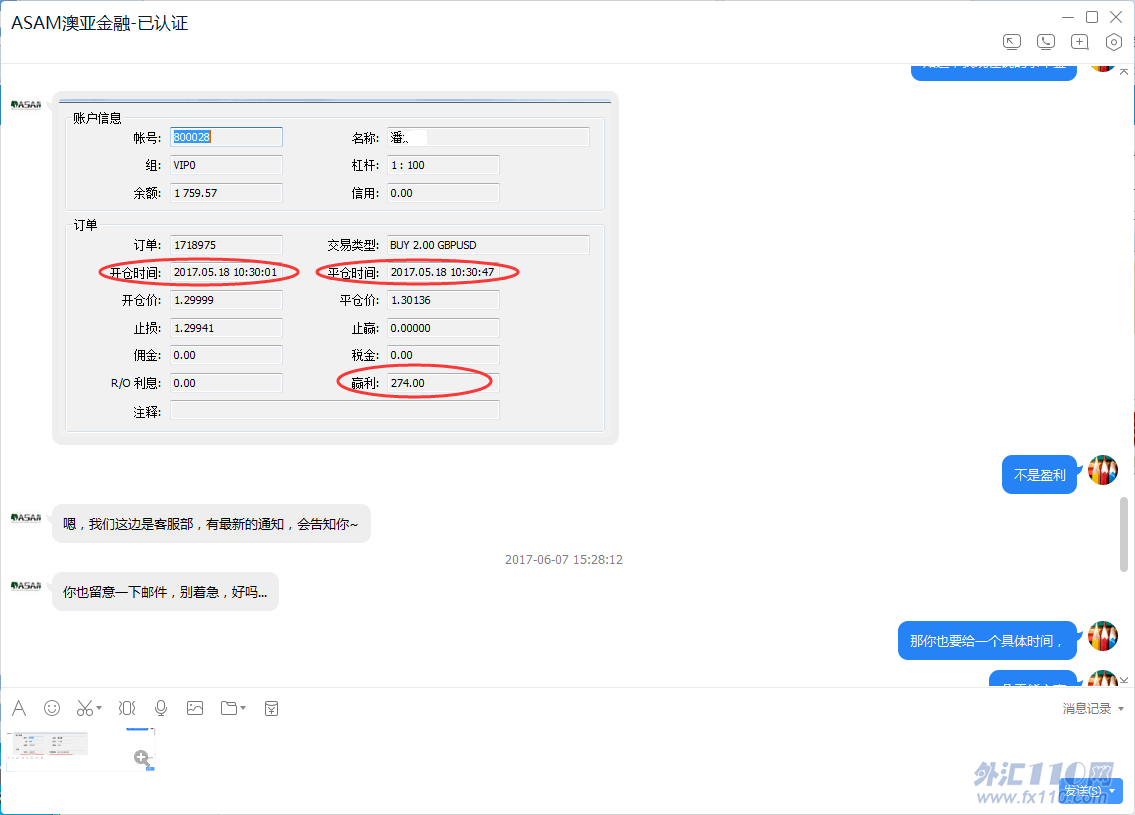The width and height of the screenshot is (1135, 815).
Task: Expand the send button options arrow
Action: [1114, 790]
